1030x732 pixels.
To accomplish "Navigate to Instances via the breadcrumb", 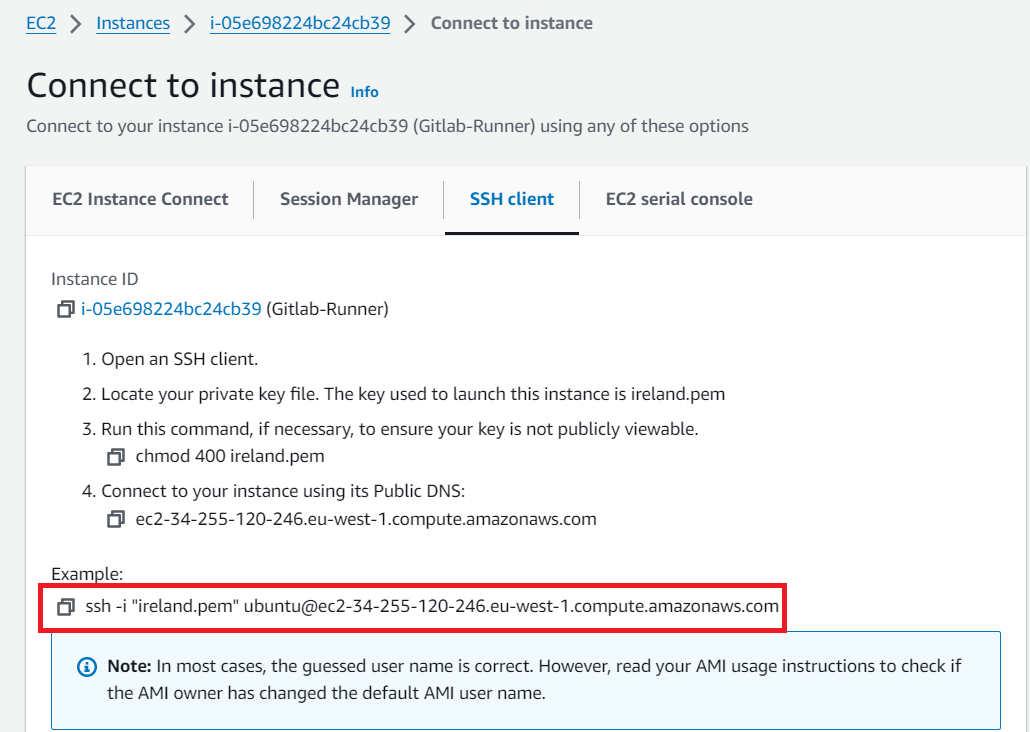I will tap(133, 22).
